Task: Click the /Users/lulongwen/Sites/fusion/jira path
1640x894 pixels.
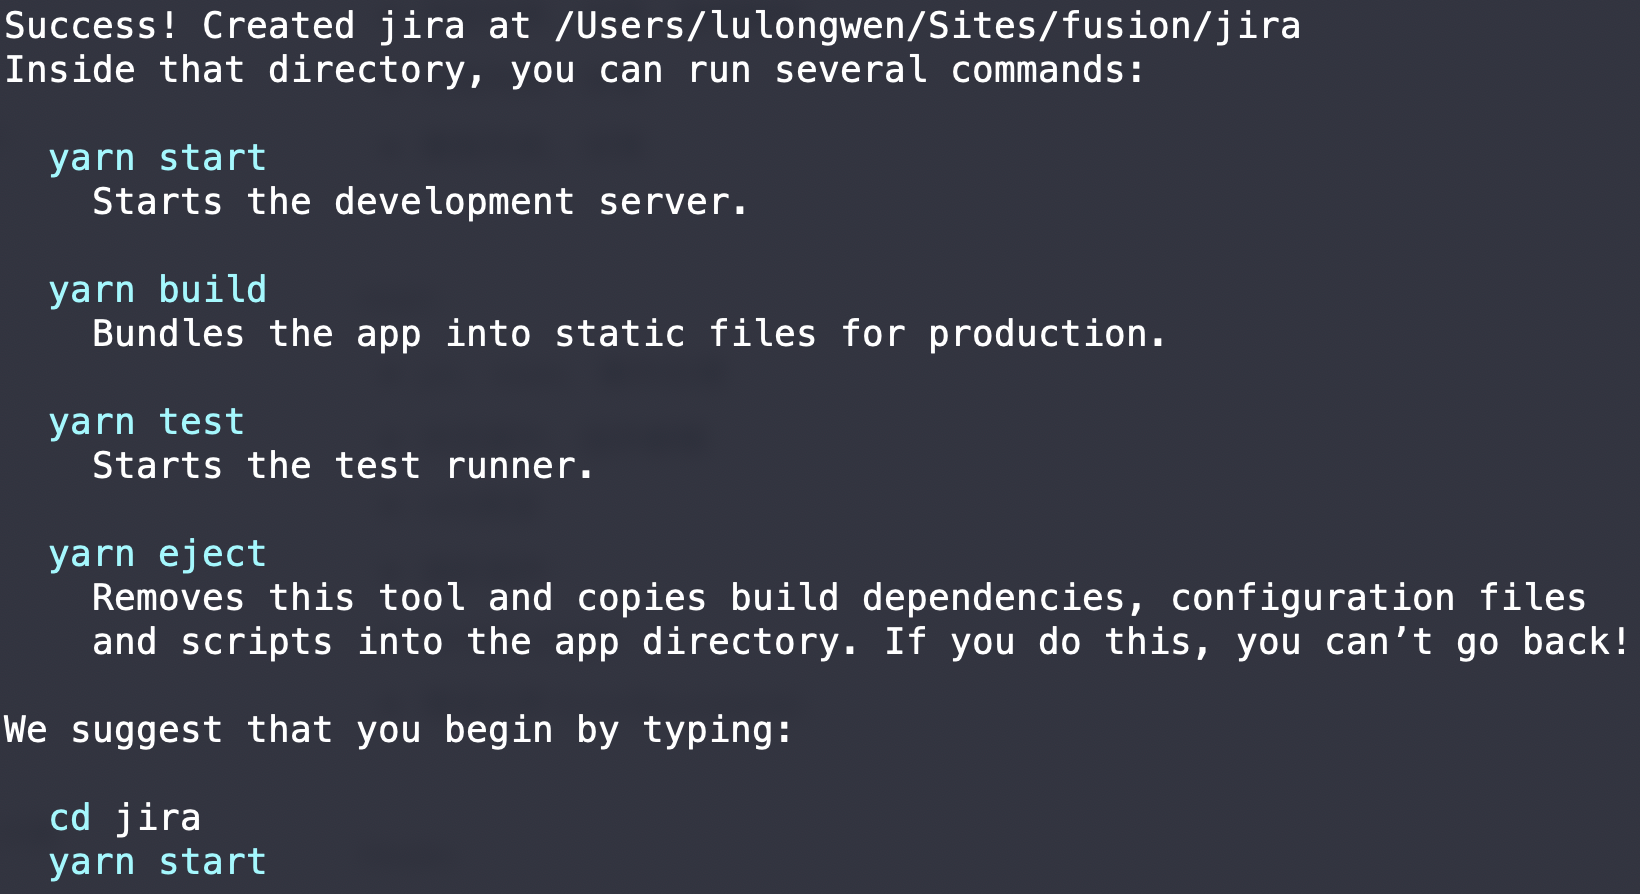Action: pyautogui.click(x=927, y=26)
